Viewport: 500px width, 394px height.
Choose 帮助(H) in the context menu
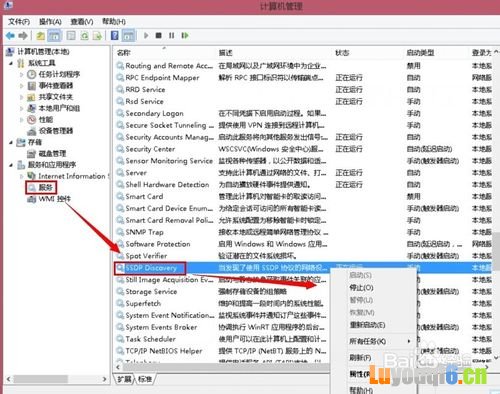click(x=361, y=389)
